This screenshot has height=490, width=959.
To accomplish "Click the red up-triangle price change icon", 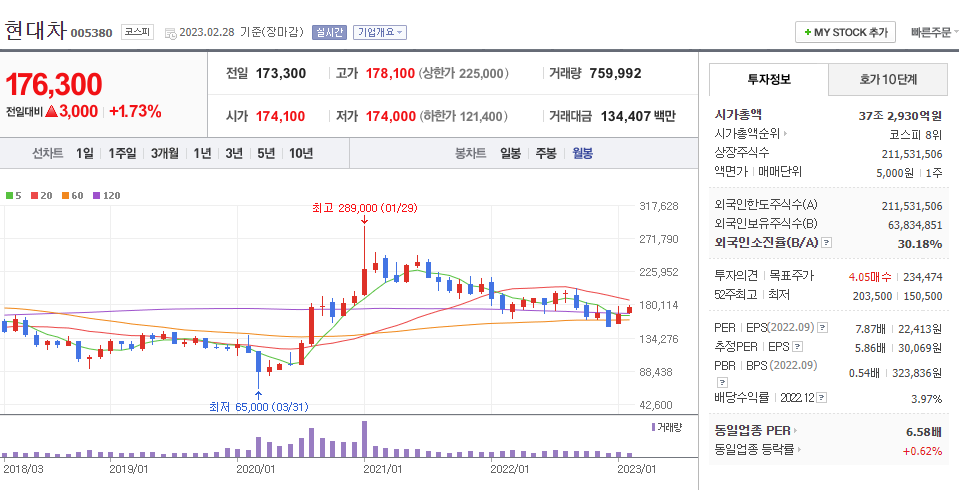I will (x=51, y=111).
